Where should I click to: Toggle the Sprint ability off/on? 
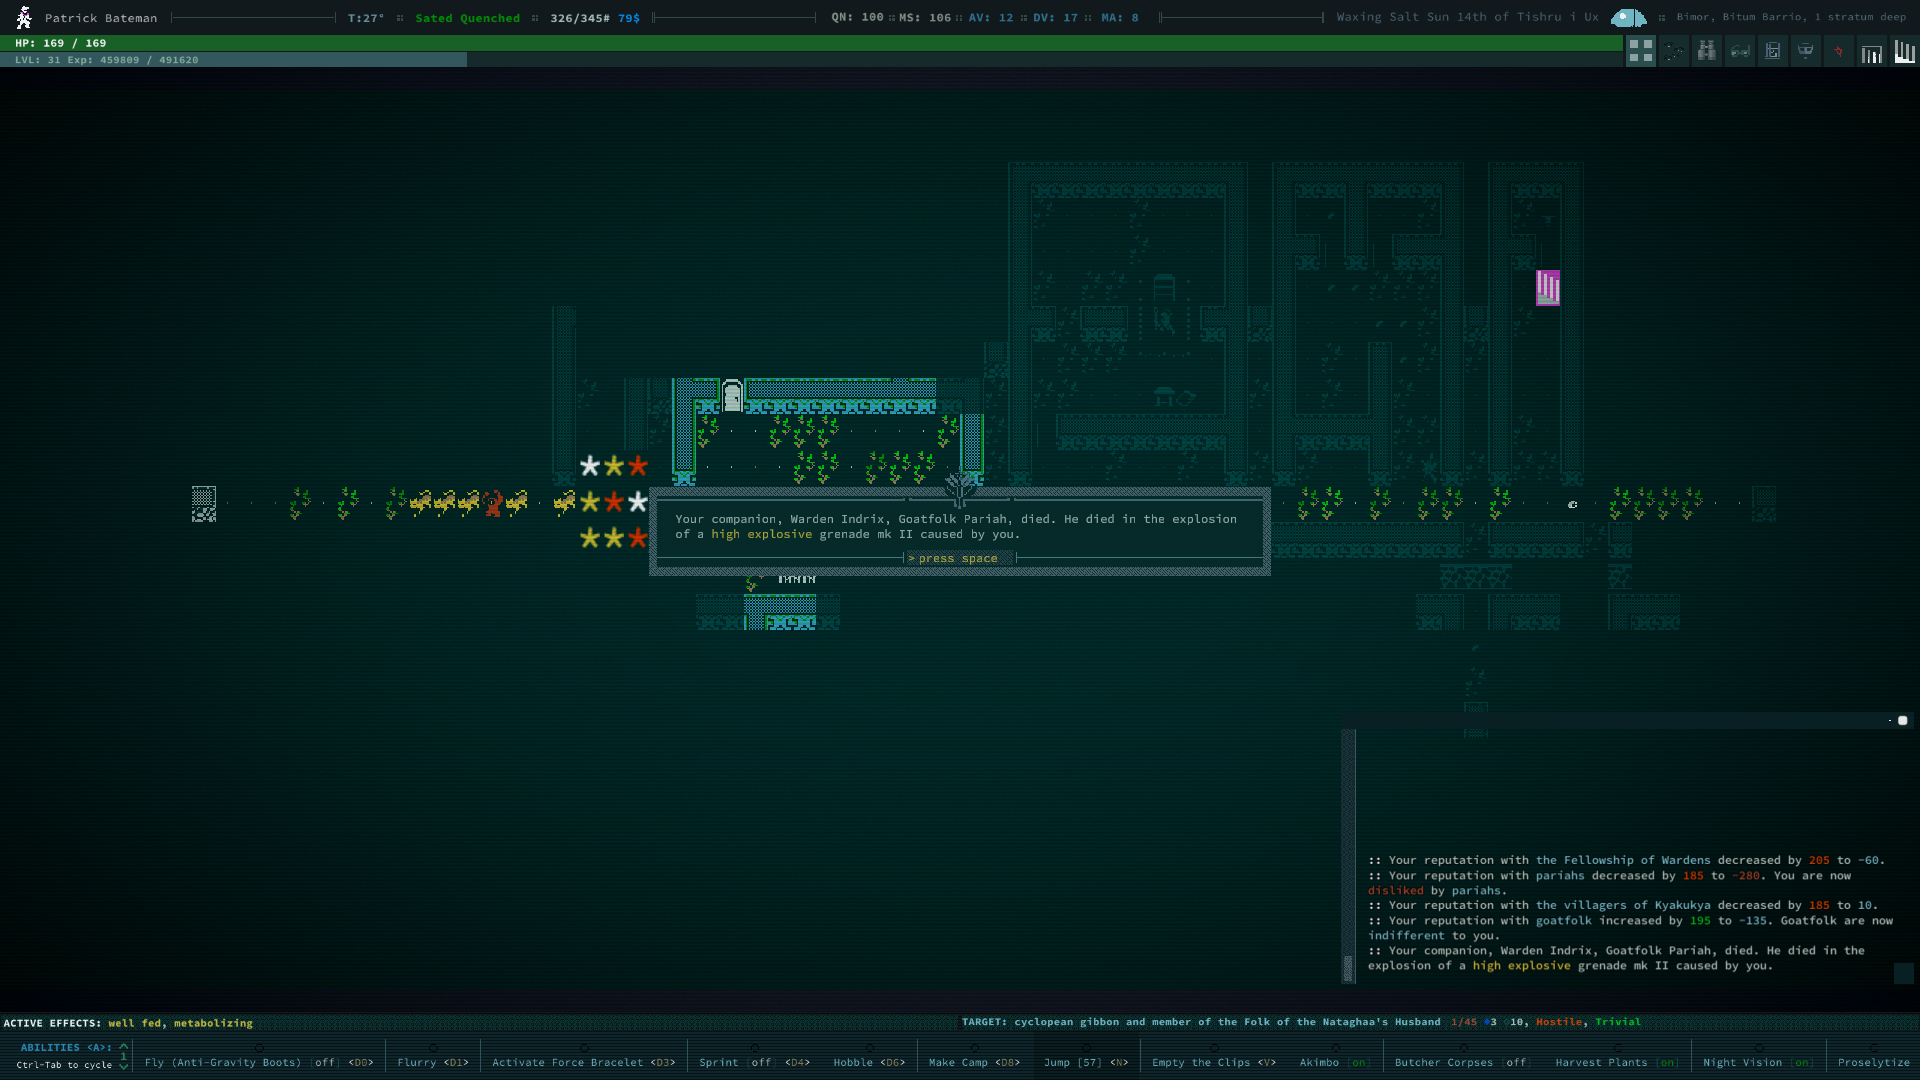[x=754, y=1062]
